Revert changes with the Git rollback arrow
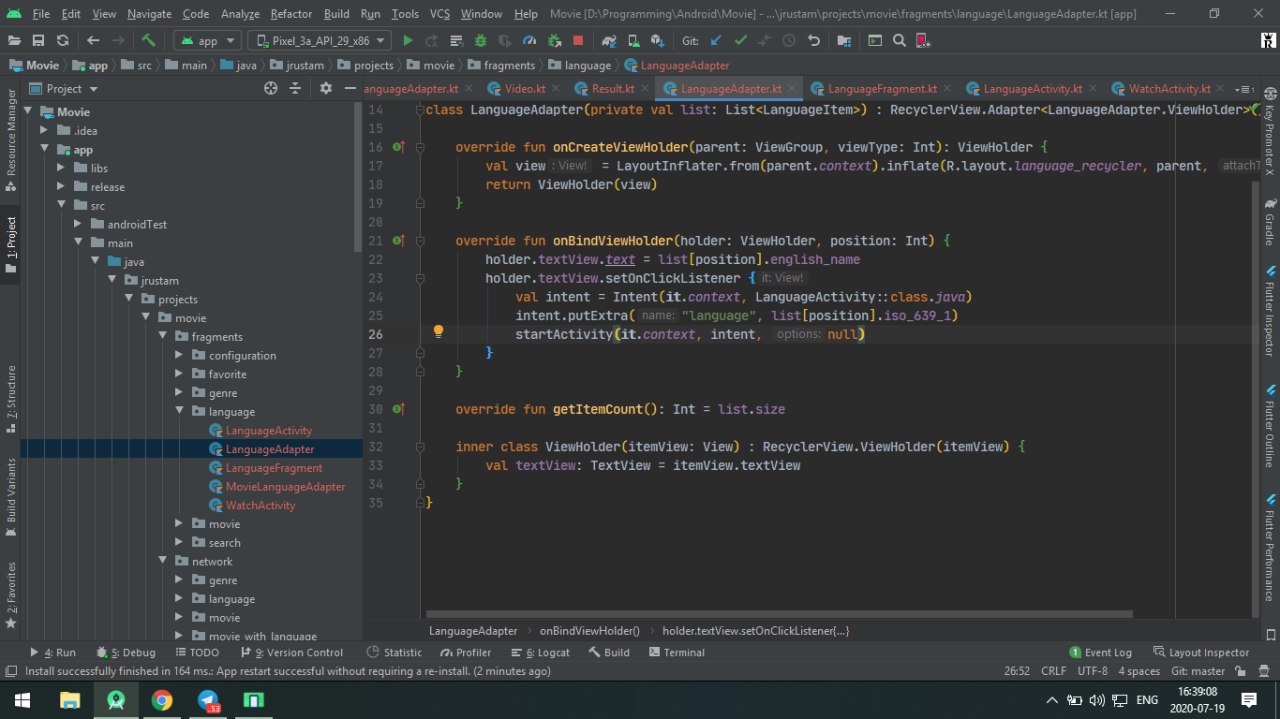 [x=814, y=41]
